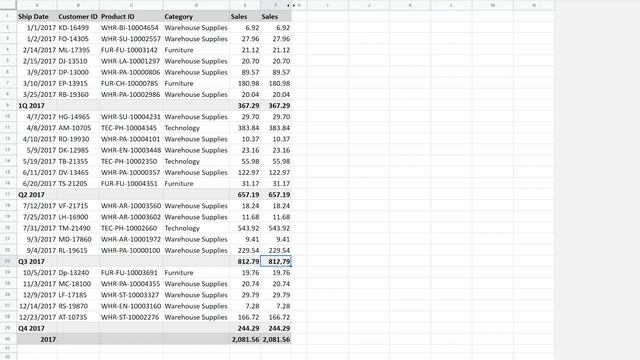Click customer ID DV-13465
640x360 pixels.
73,173
